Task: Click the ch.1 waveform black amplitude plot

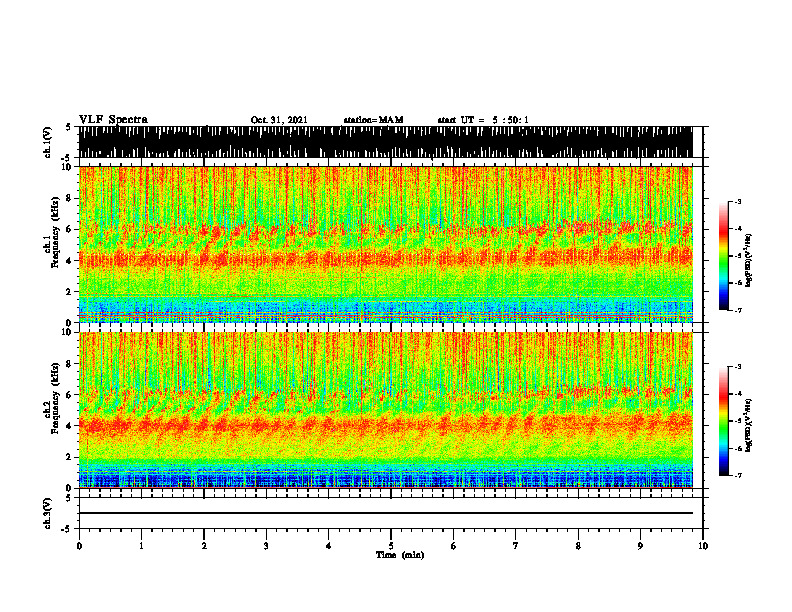Action: tap(385, 142)
